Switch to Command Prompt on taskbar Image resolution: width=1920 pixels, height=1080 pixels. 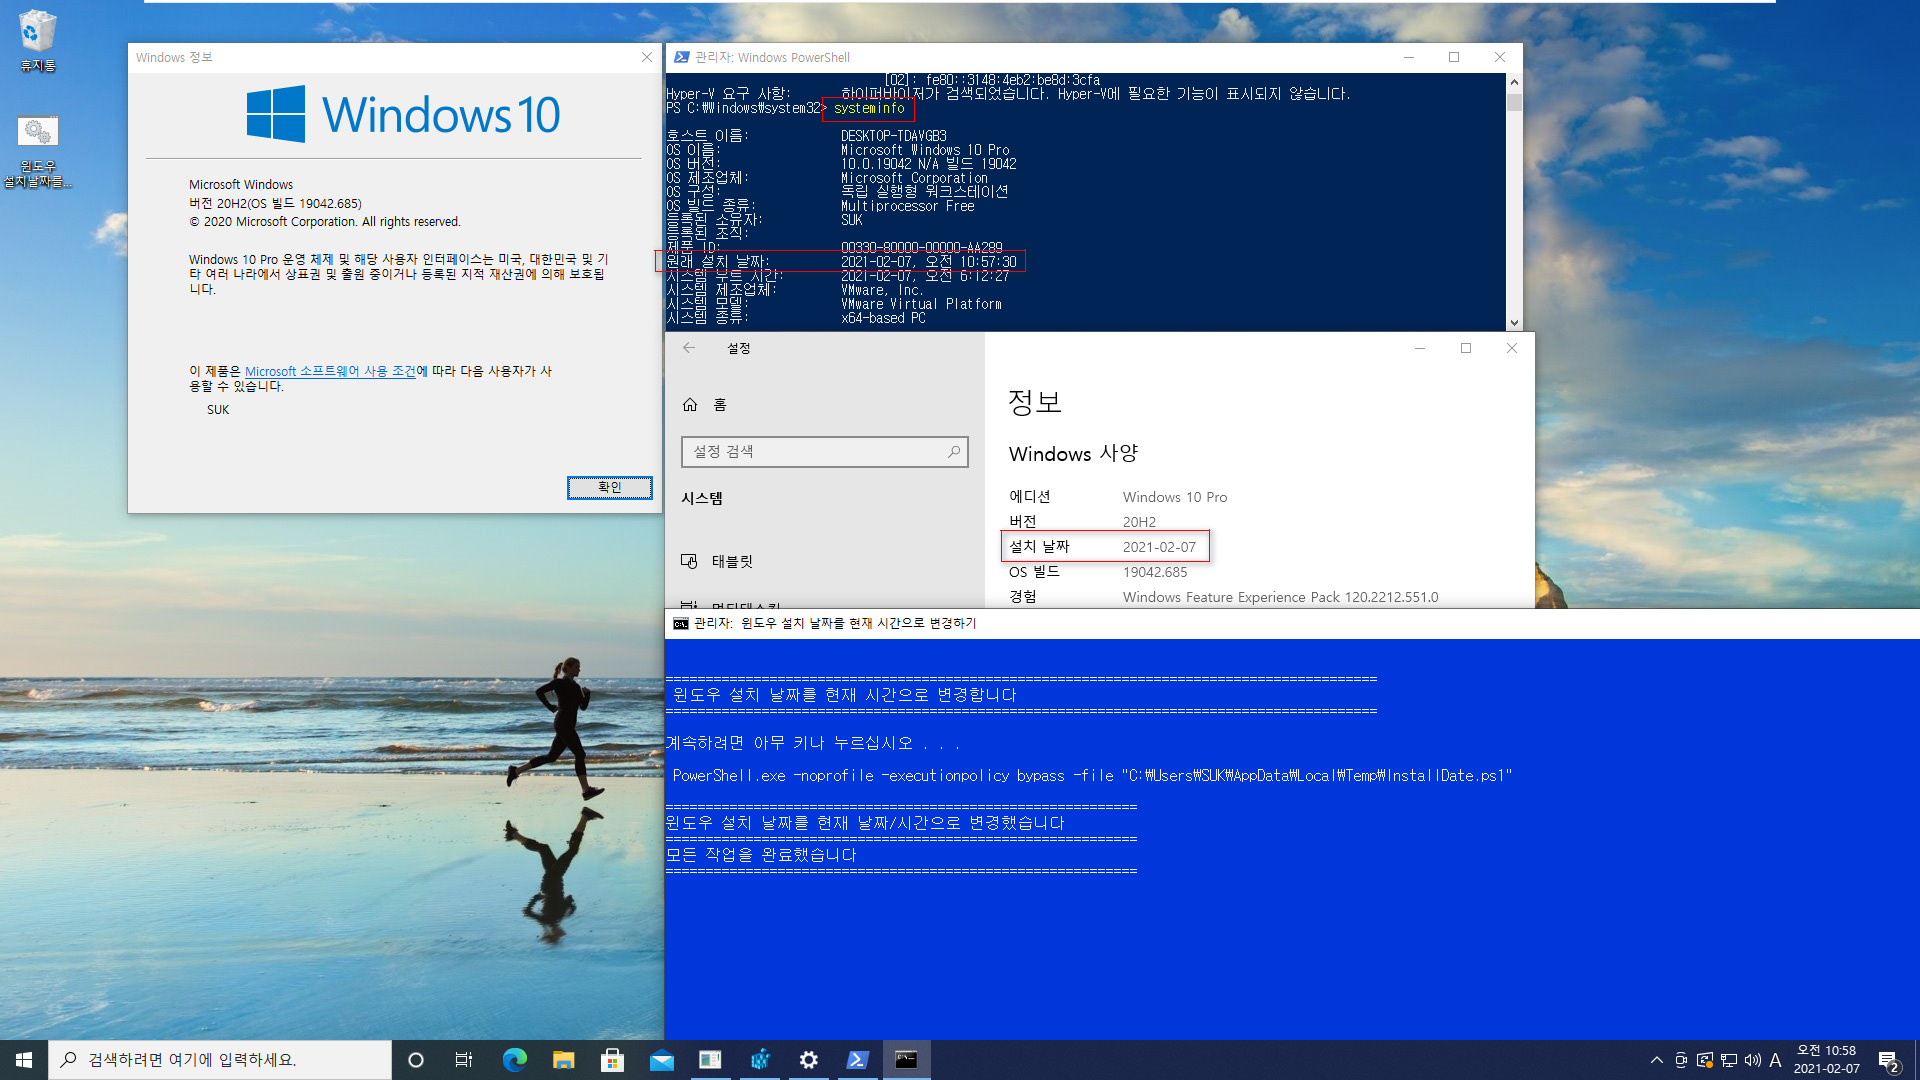click(x=907, y=1060)
